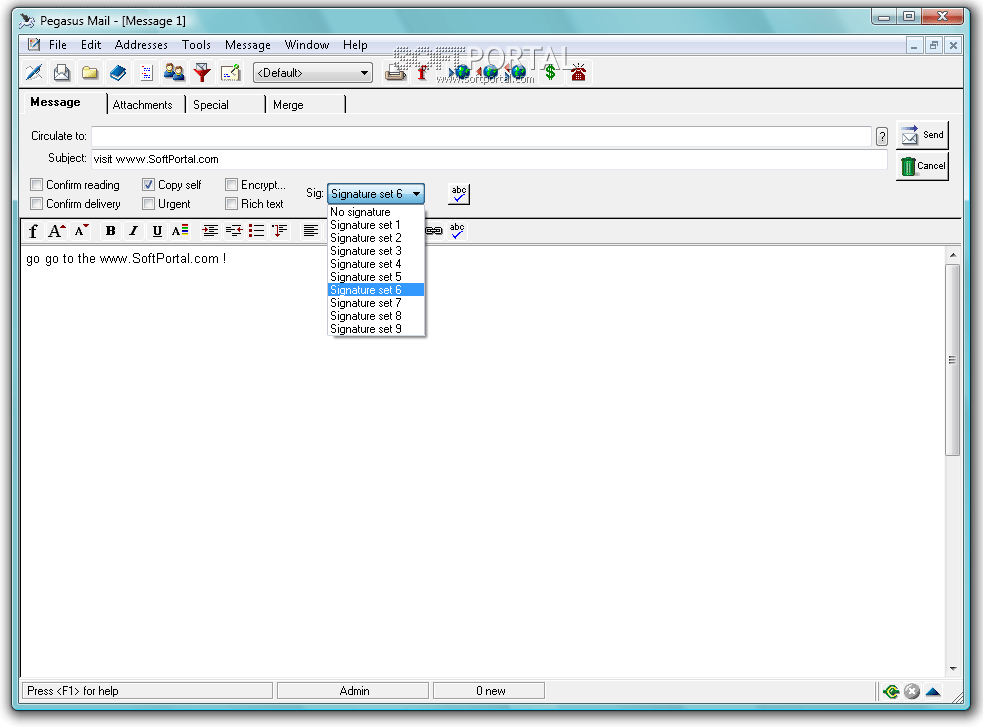This screenshot has width=983, height=727.
Task: Open the two-people user list icon
Action: (174, 73)
